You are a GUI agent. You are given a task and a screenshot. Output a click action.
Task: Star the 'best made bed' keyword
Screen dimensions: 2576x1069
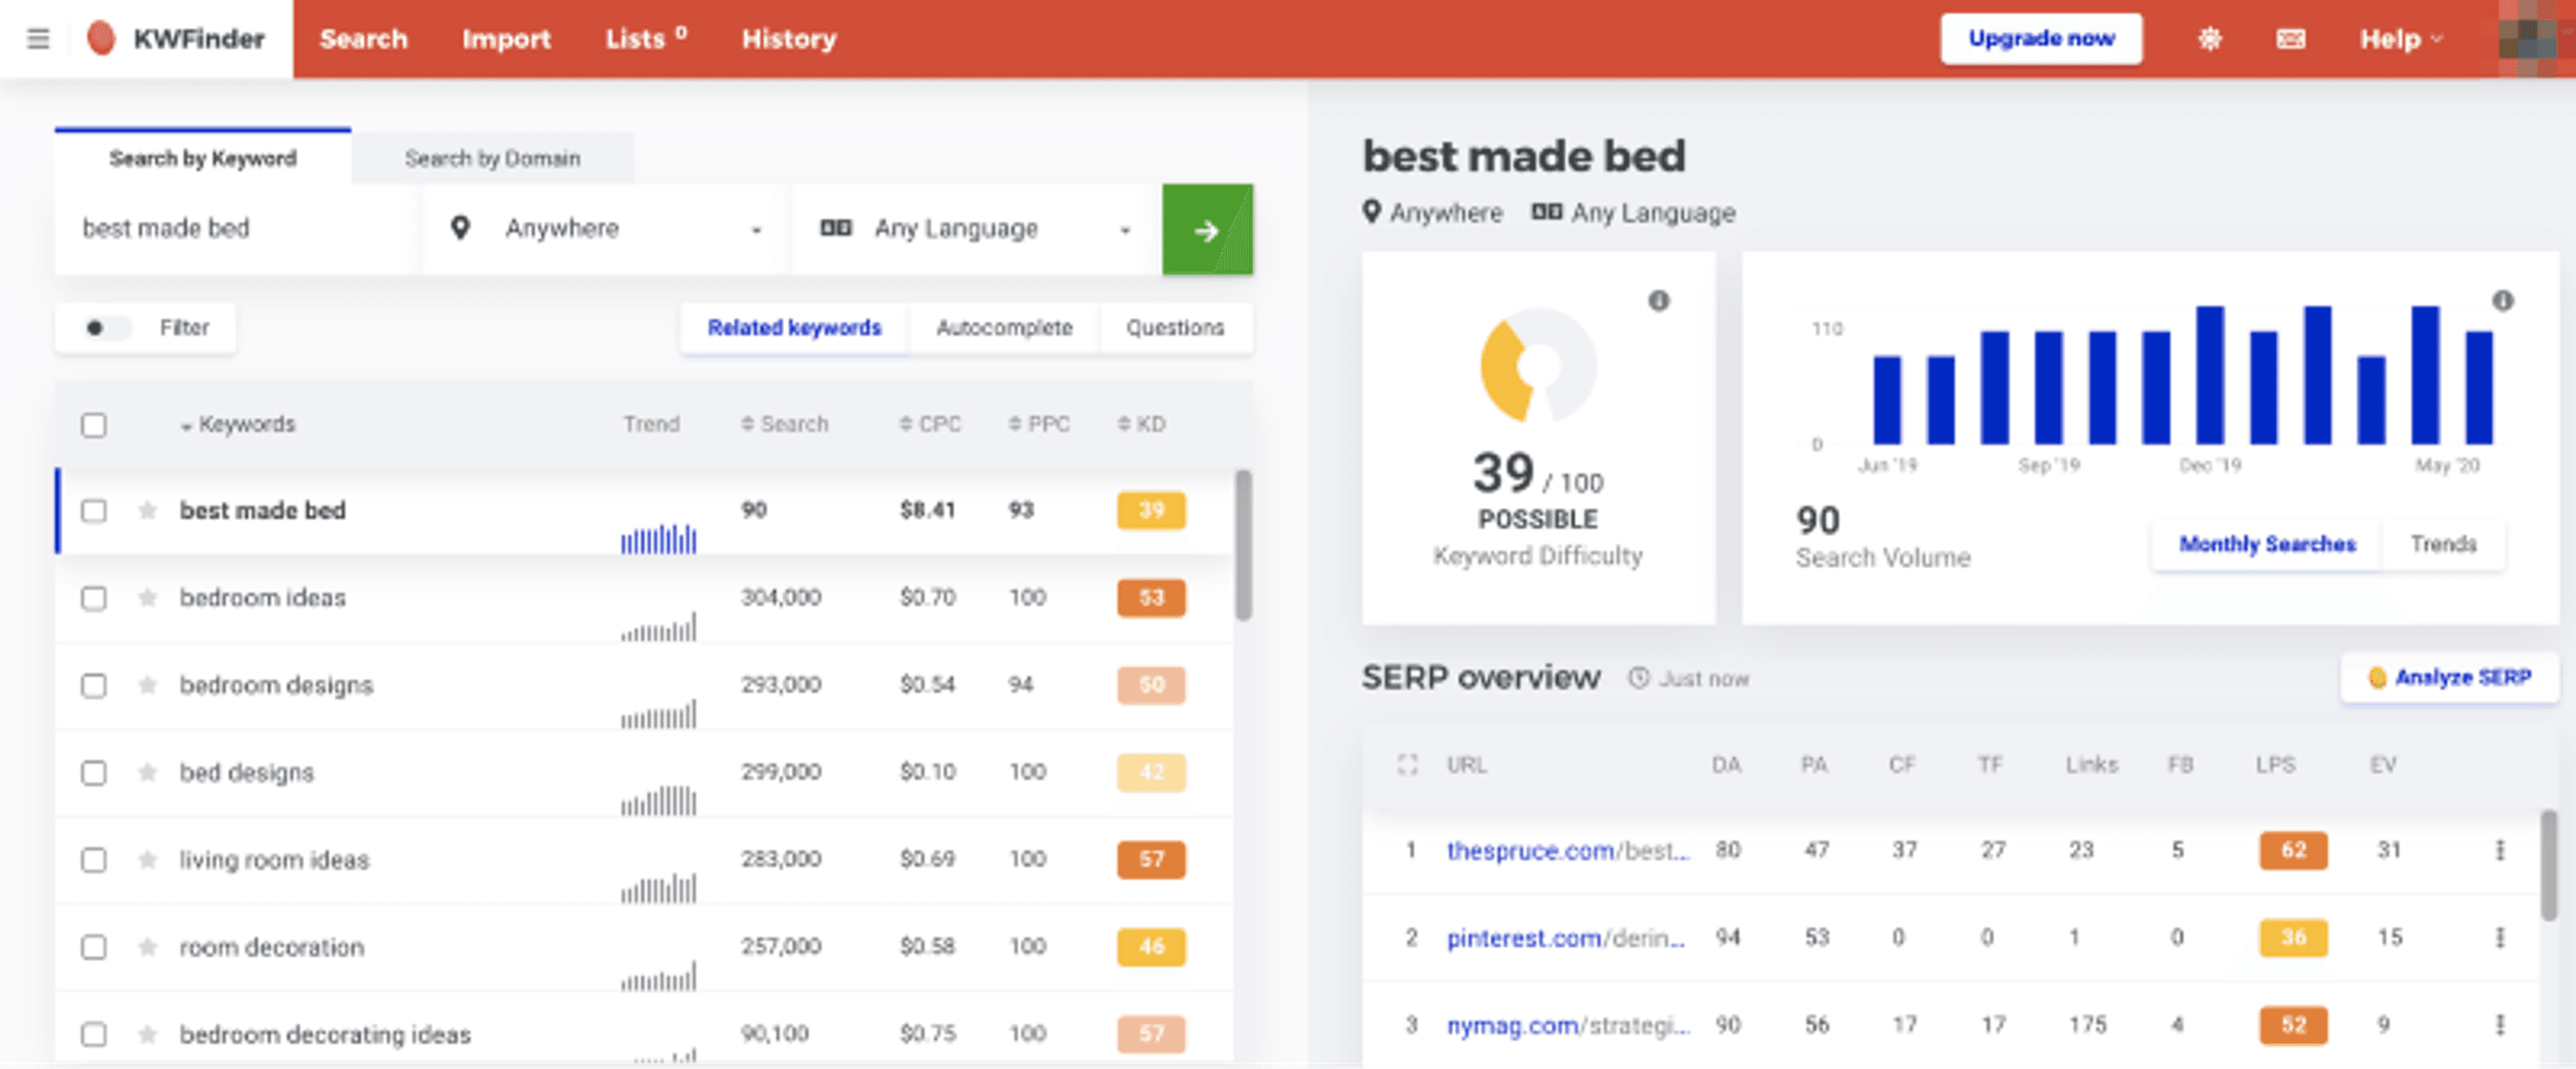click(147, 511)
